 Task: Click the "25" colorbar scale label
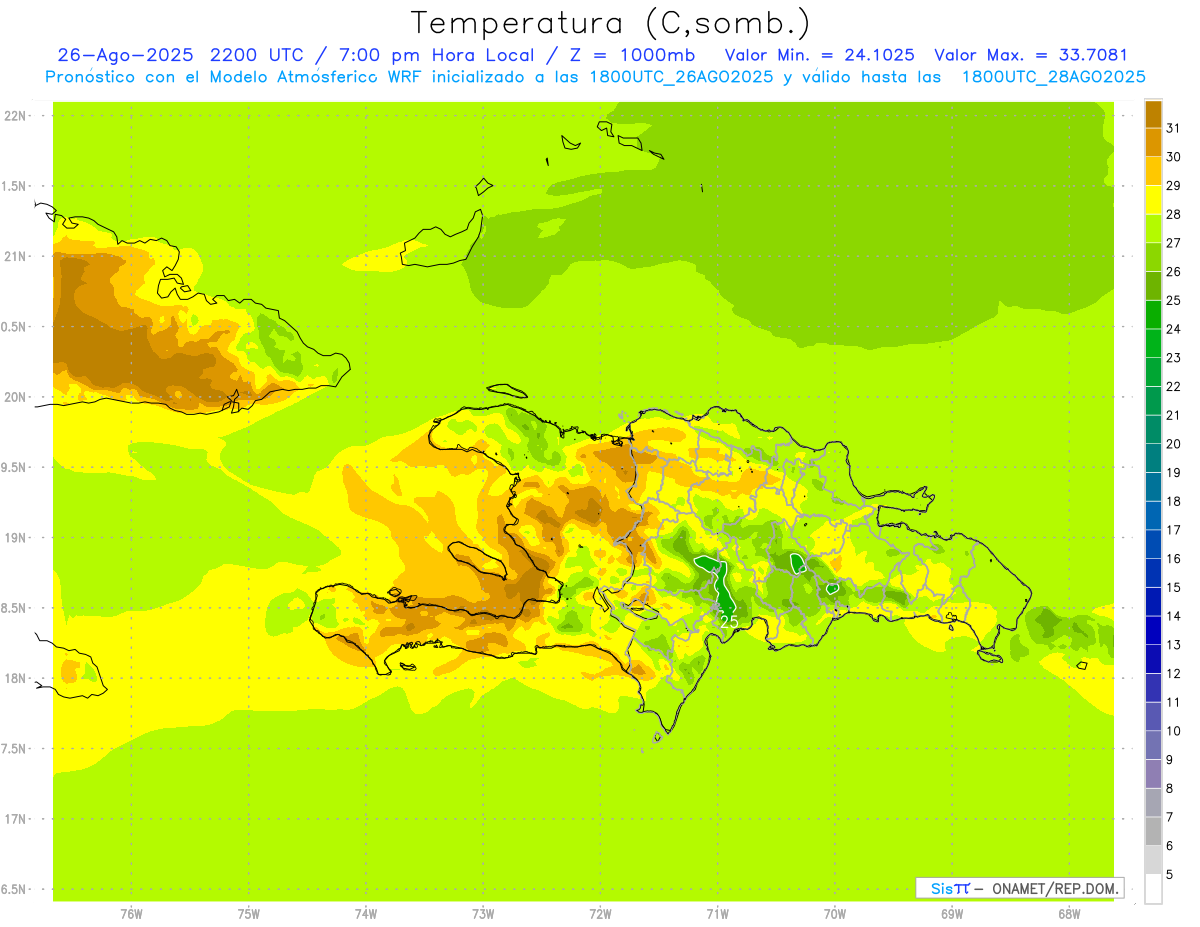click(x=1174, y=300)
